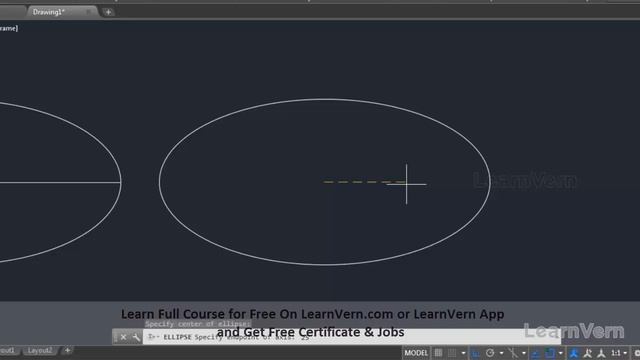The image size is (640, 360).
Task: Toggle isometric drafting icon
Action: [513, 353]
